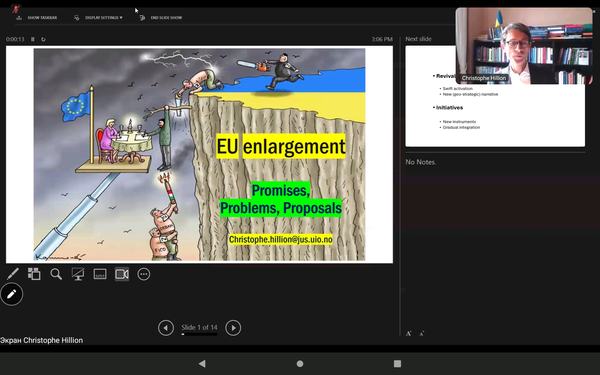Decrease the notes text size
The width and height of the screenshot is (600, 375).
pos(421,333)
